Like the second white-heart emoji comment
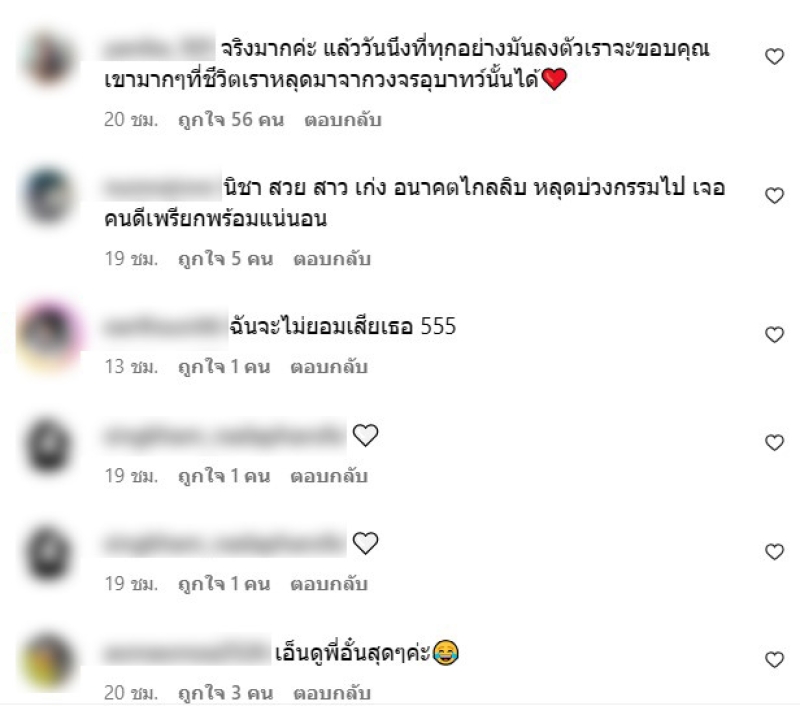Screen dimensions: 800x706 tap(774, 551)
